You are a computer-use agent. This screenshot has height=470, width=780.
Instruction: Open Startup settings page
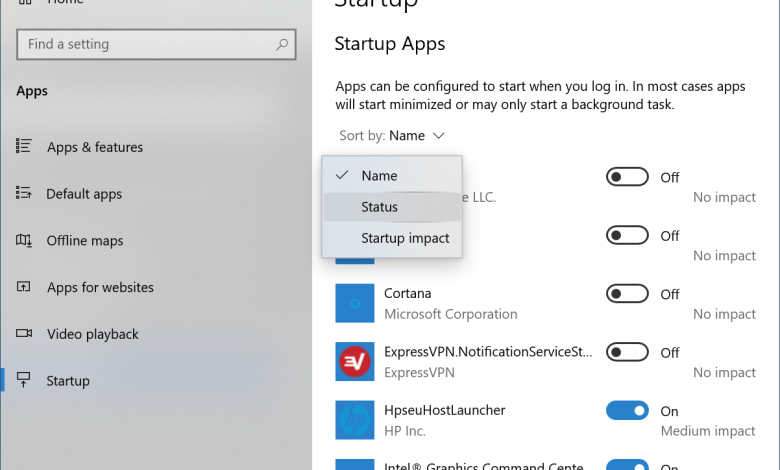click(x=68, y=381)
